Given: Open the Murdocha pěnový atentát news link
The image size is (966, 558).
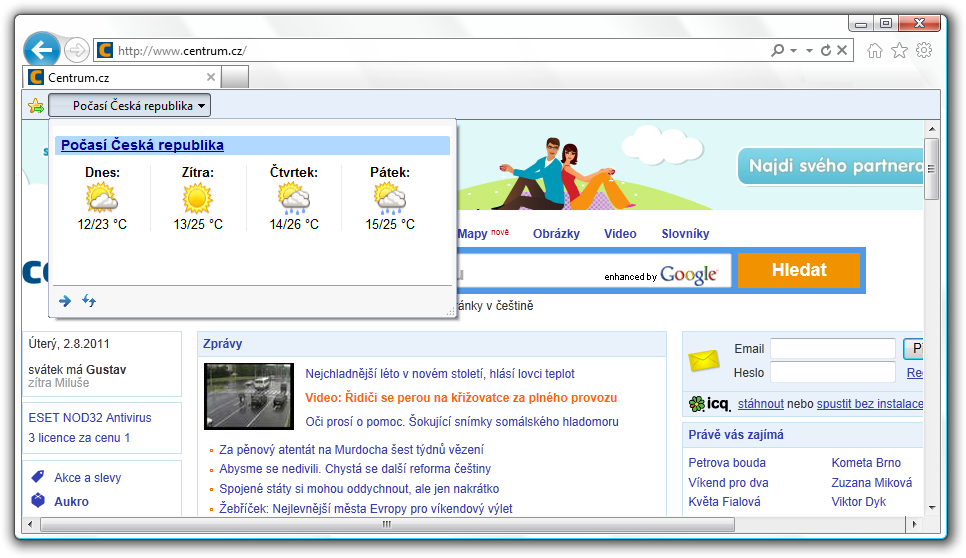Looking at the screenshot, I should [x=351, y=450].
